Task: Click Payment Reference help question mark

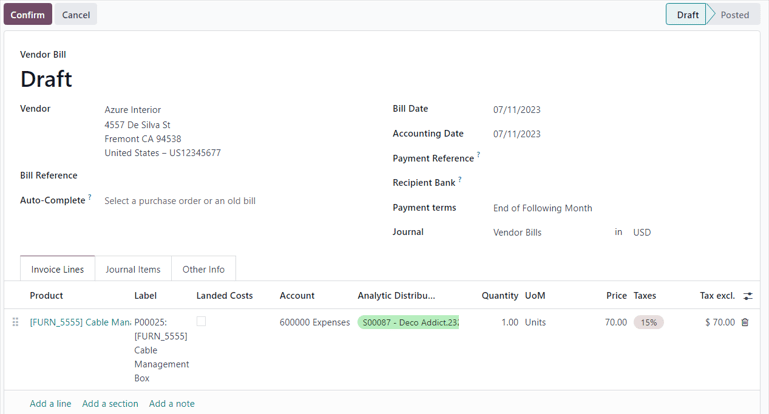Action: coord(478,155)
